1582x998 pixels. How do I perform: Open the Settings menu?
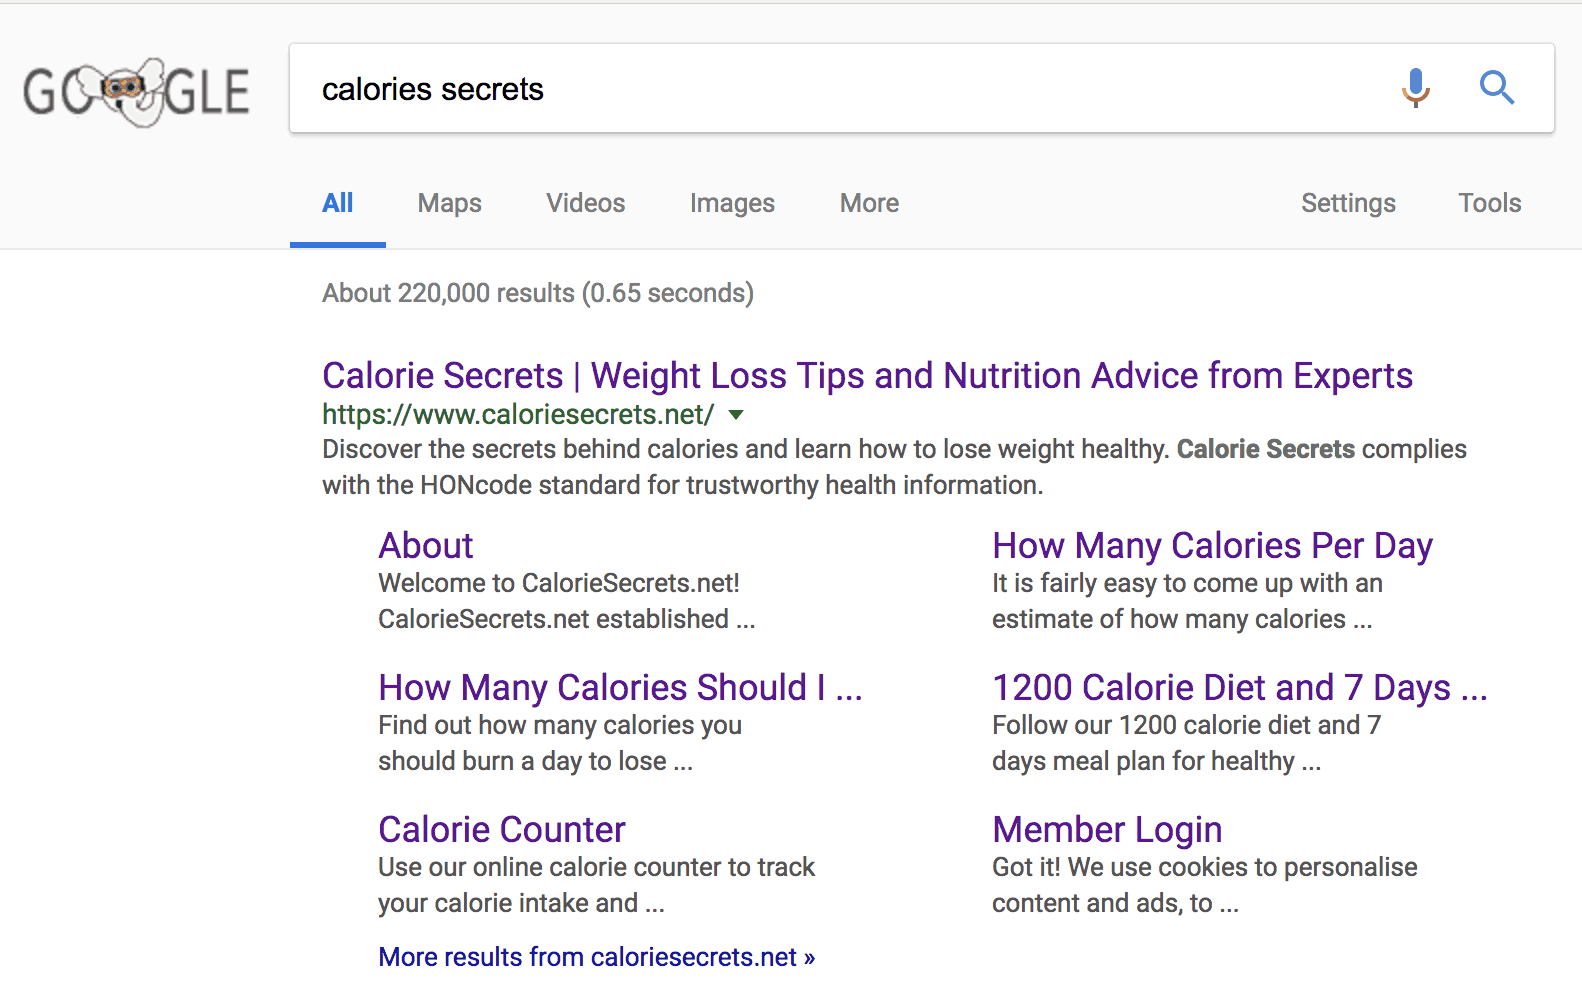tap(1348, 203)
